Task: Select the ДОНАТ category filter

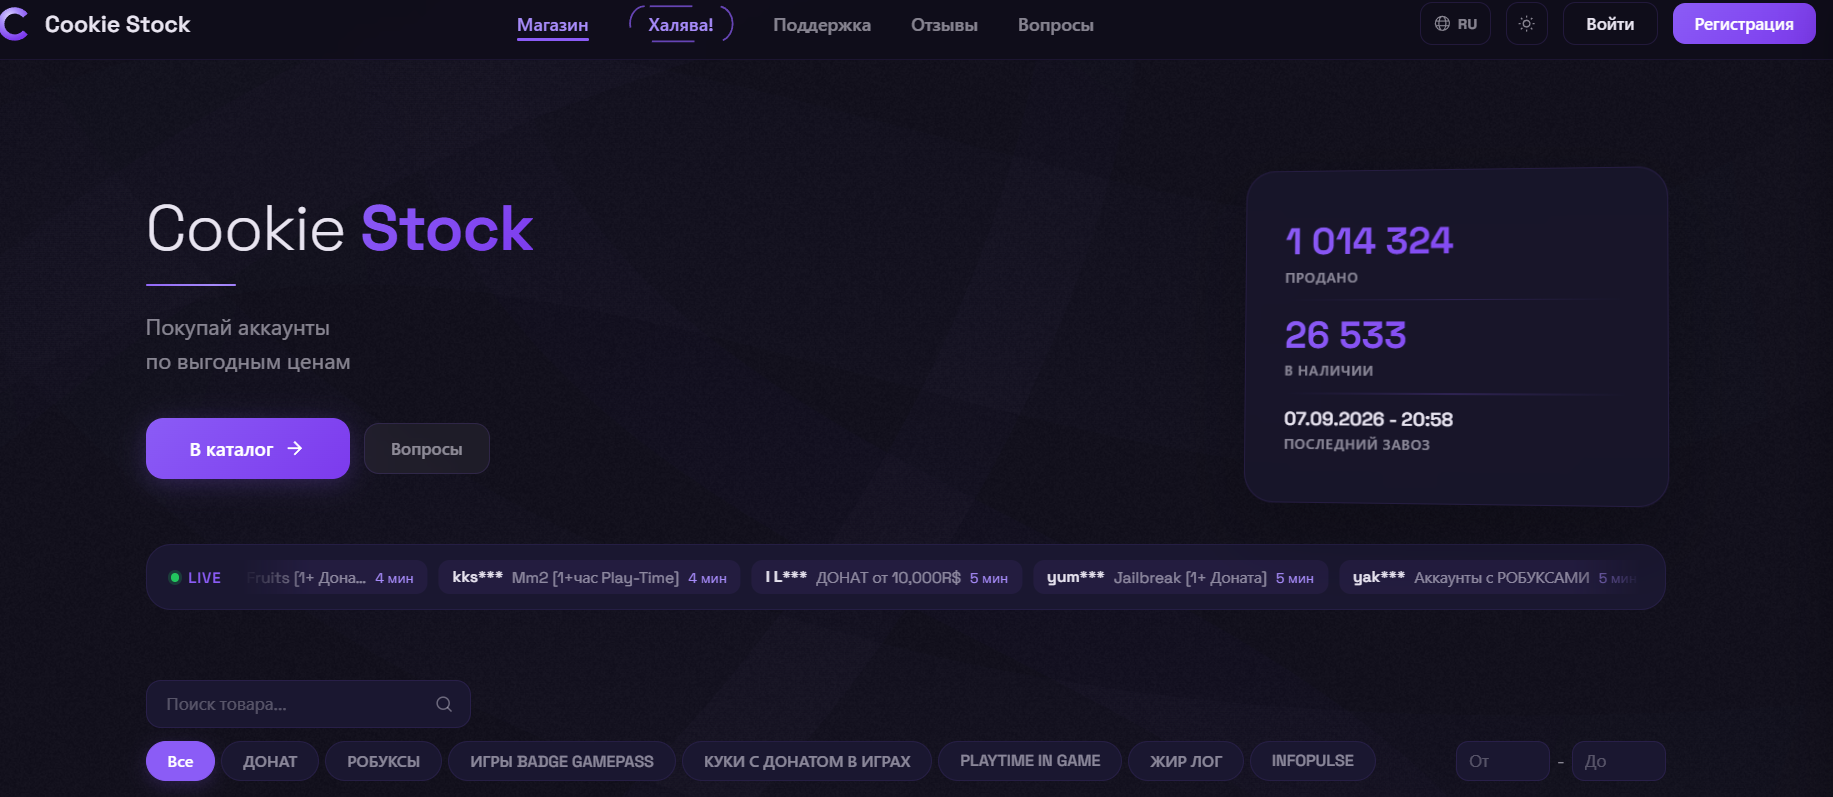Action: (270, 761)
